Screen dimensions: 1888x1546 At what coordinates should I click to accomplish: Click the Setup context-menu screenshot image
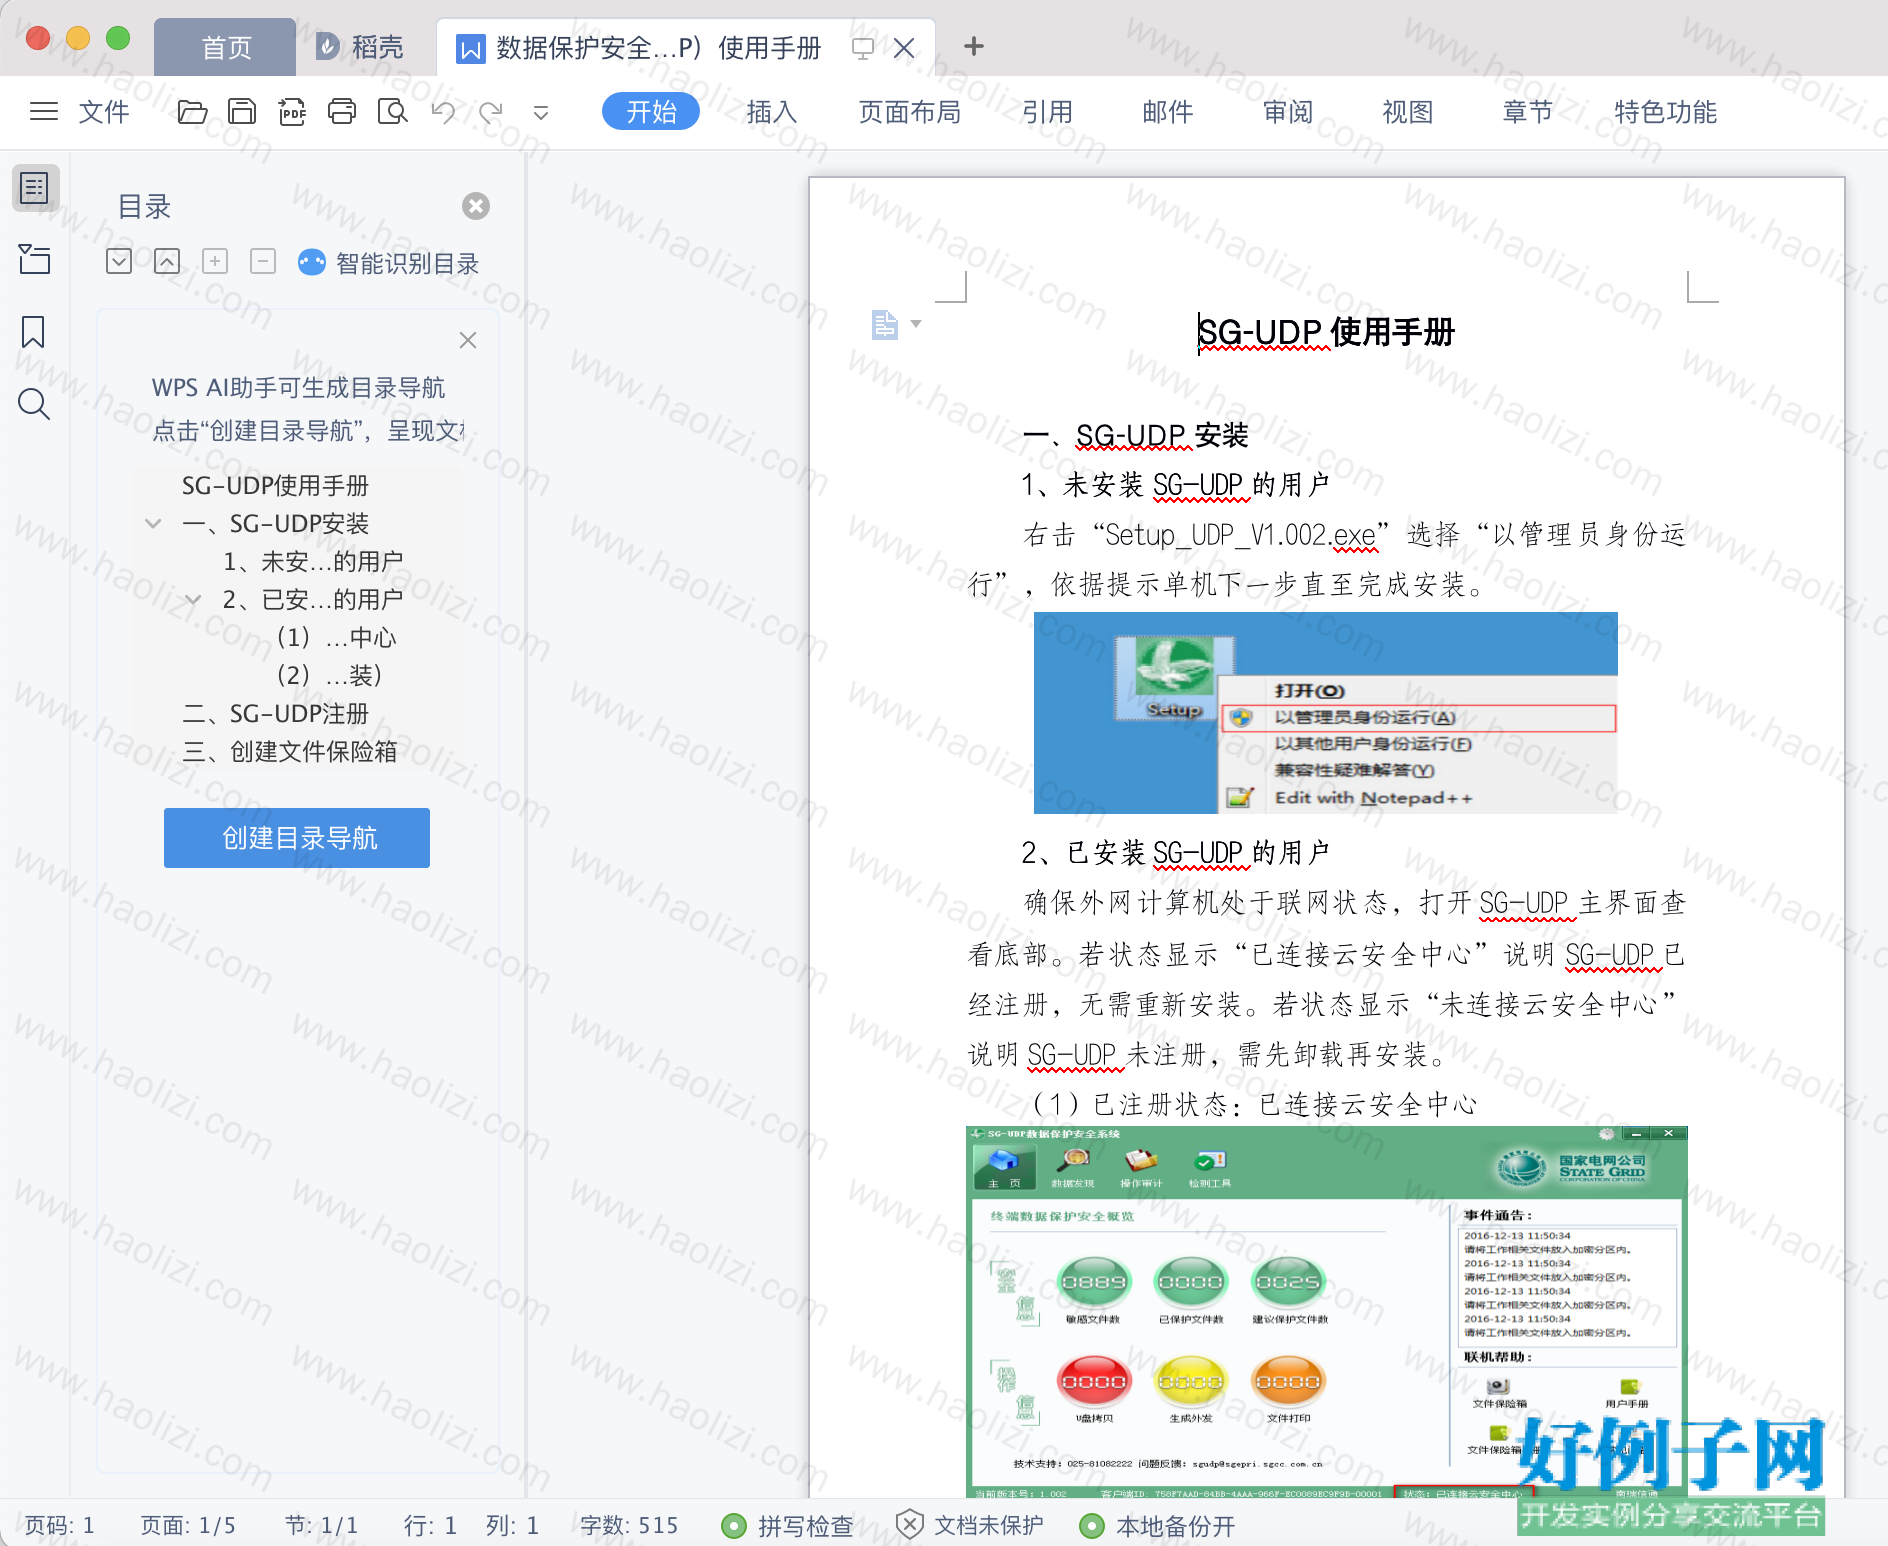1326,713
